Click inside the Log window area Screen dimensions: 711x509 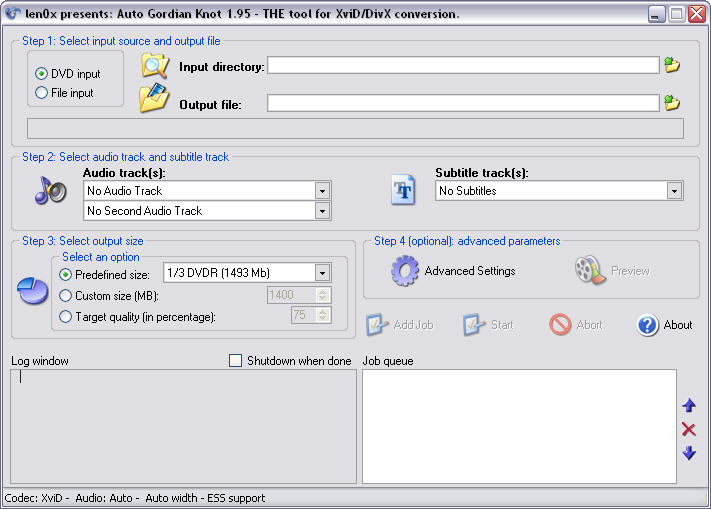pos(183,427)
